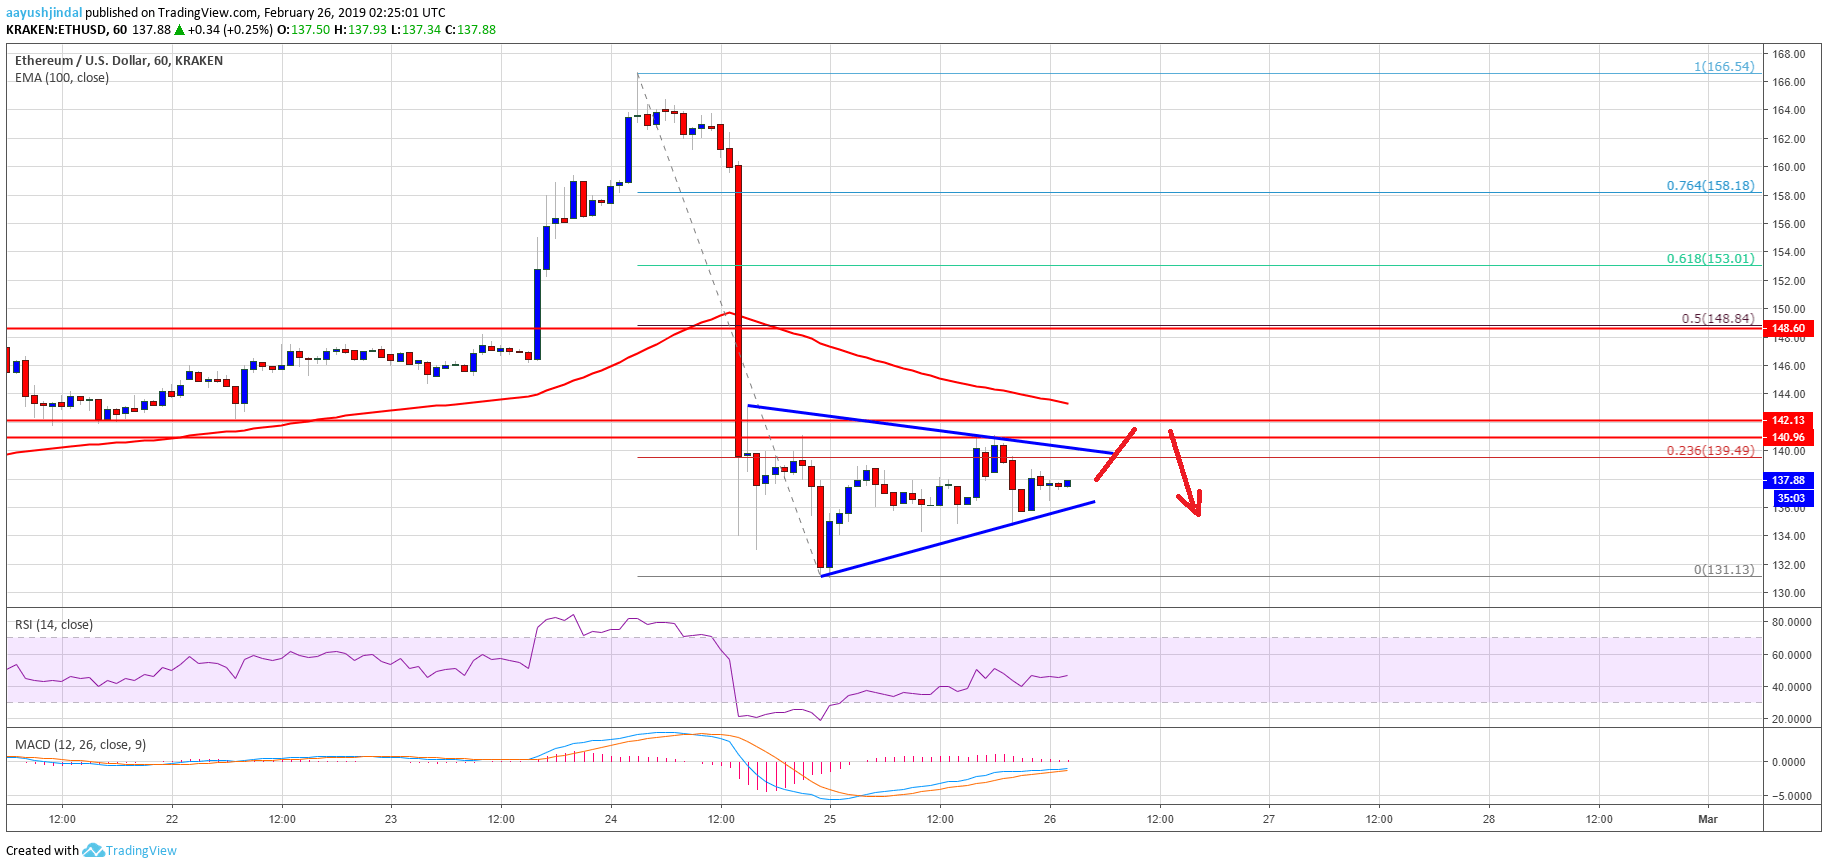Click the 0(131.13) Fibonacci label
Screen dimensions: 1828x868
[x=1724, y=570]
